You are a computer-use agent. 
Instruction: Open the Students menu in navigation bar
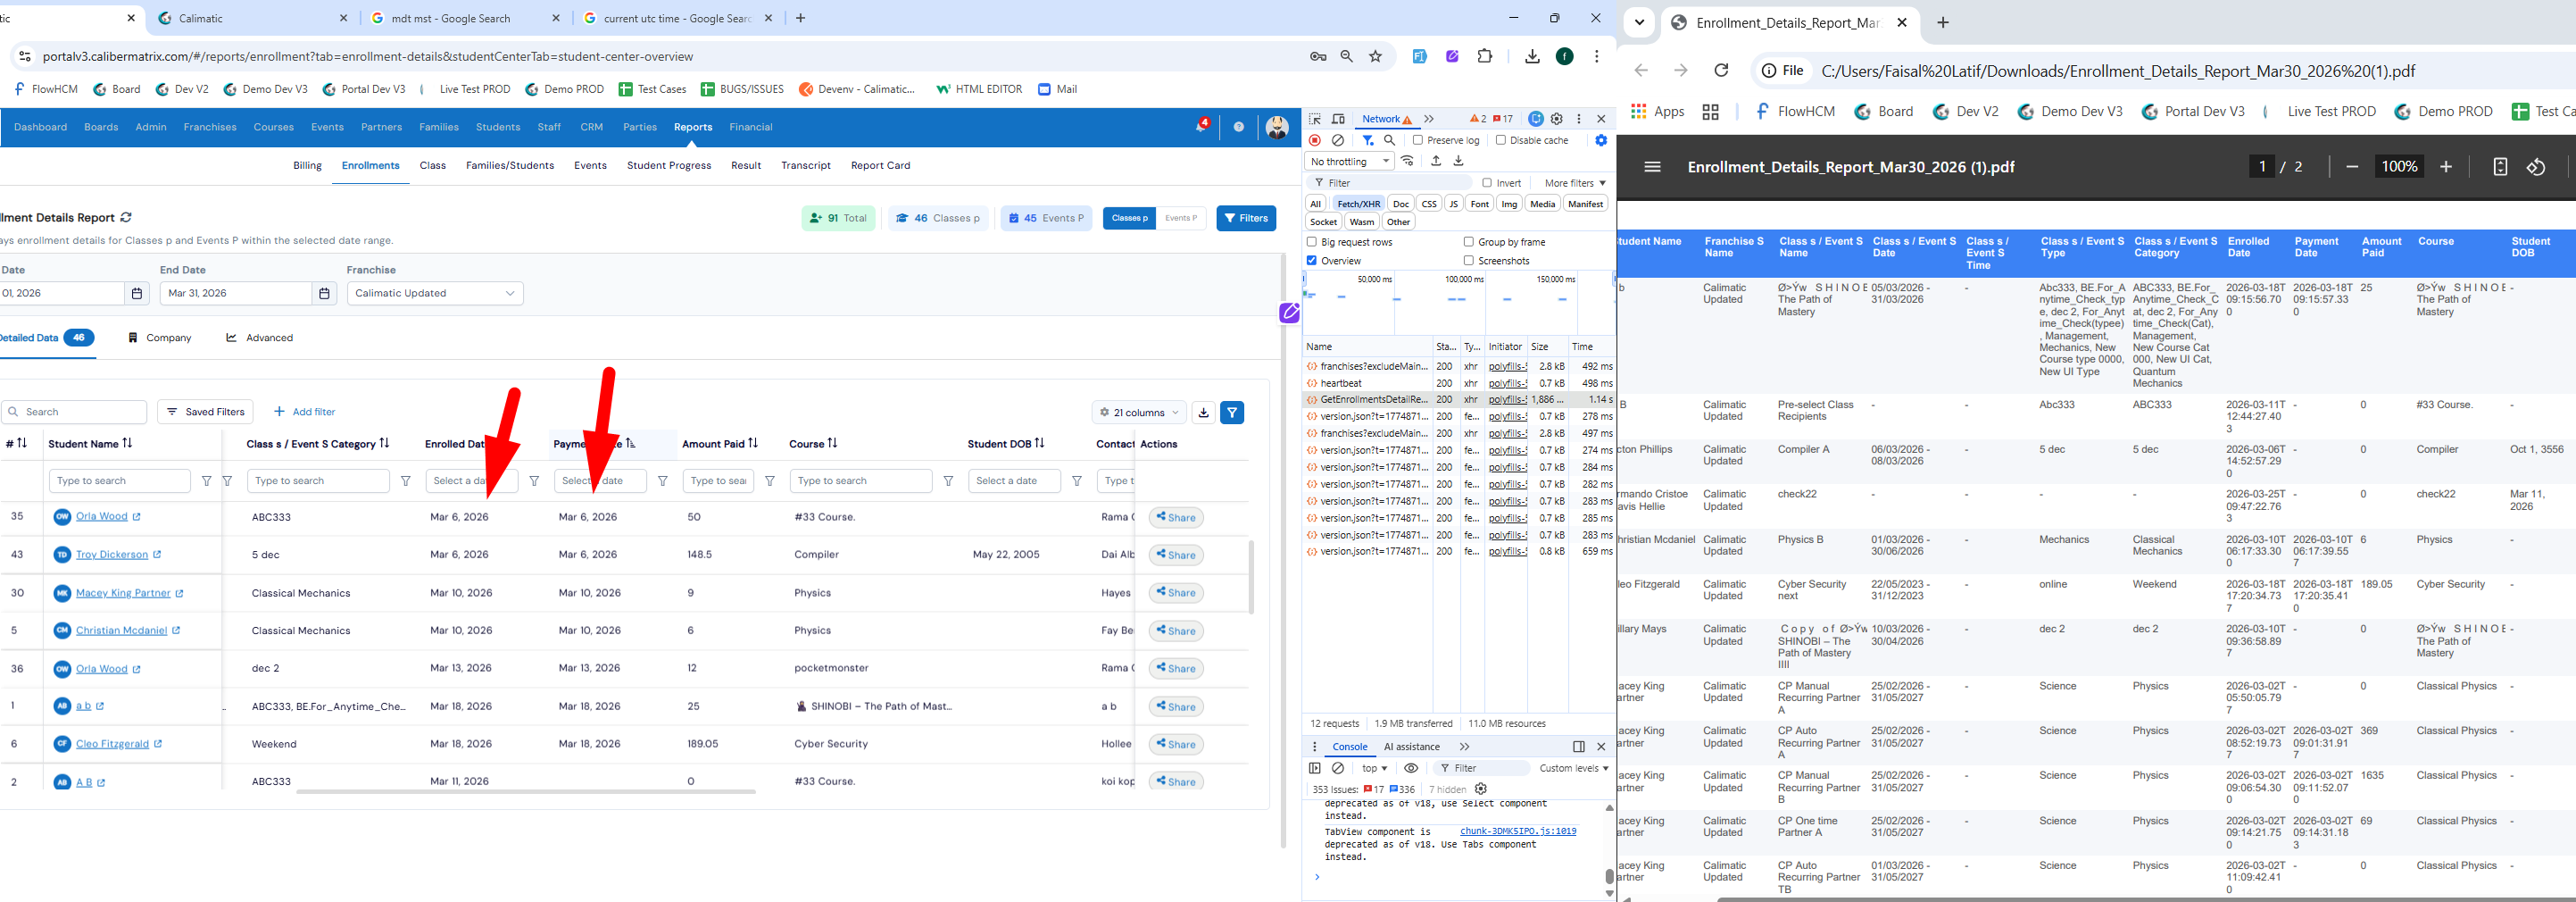[x=498, y=127]
